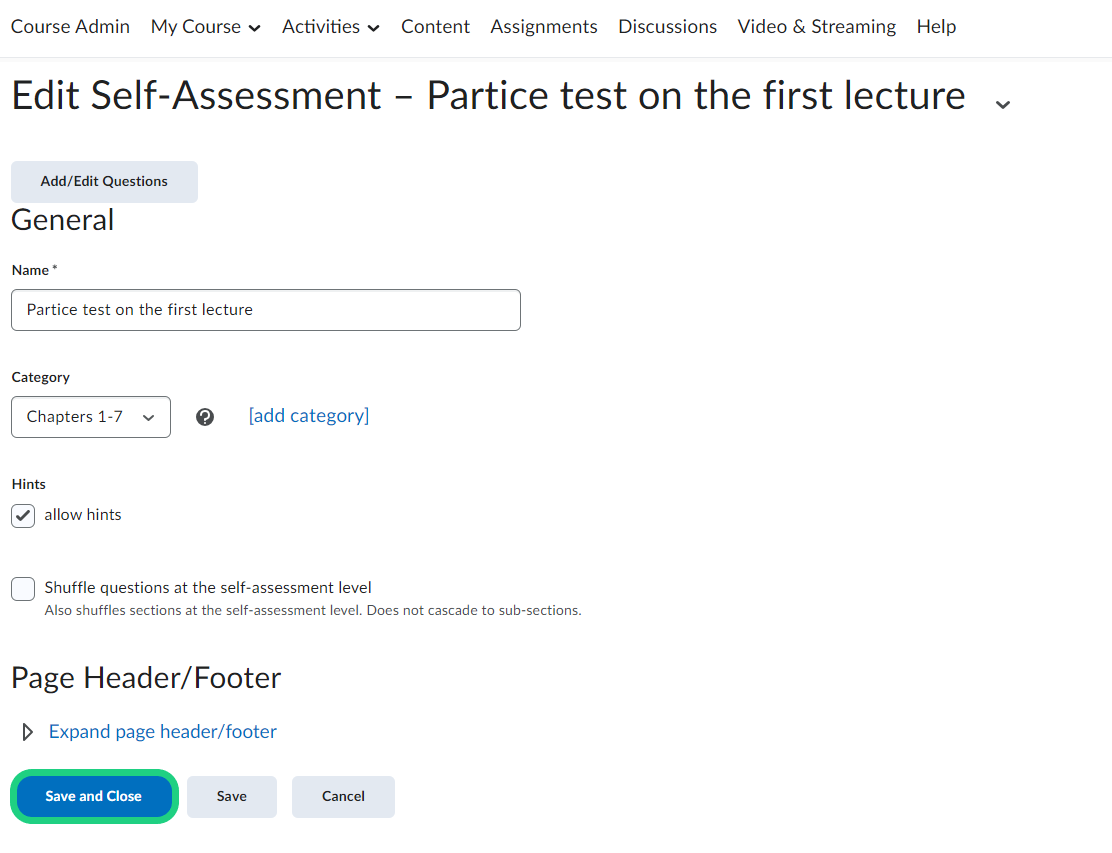Click the Save button
Screen dimensions: 1112x853
[232, 797]
